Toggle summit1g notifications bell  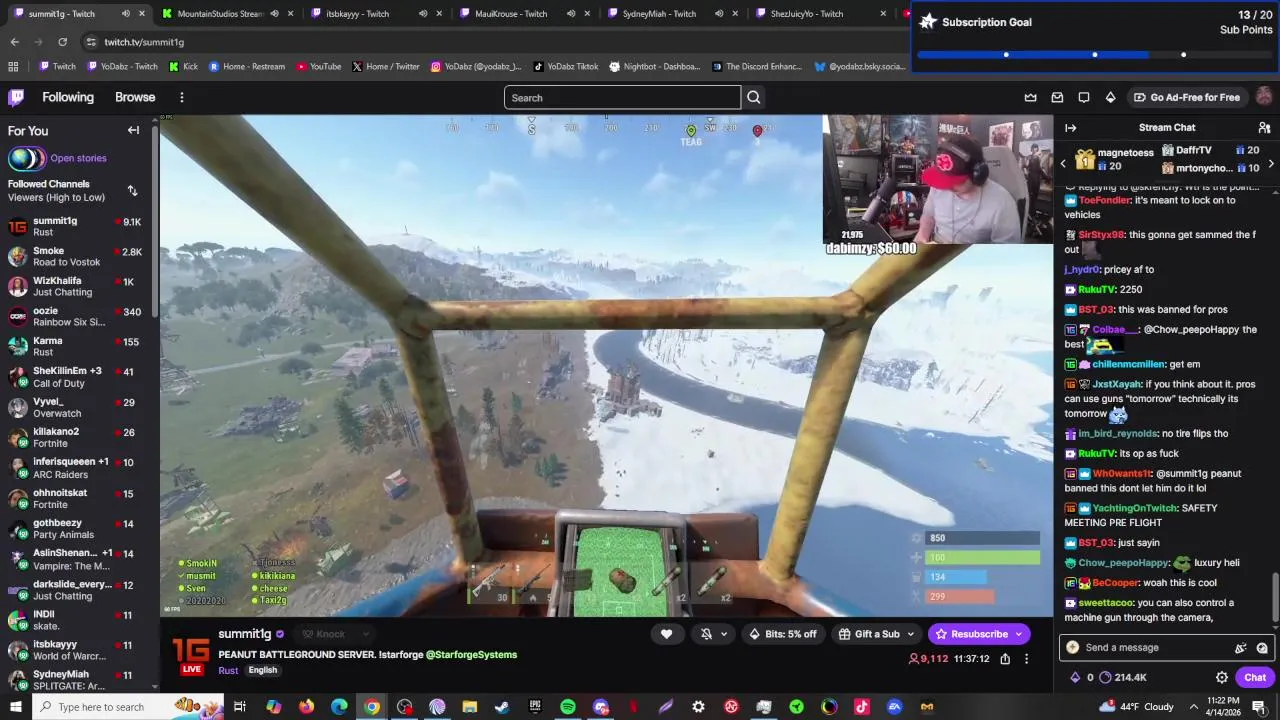(x=706, y=634)
